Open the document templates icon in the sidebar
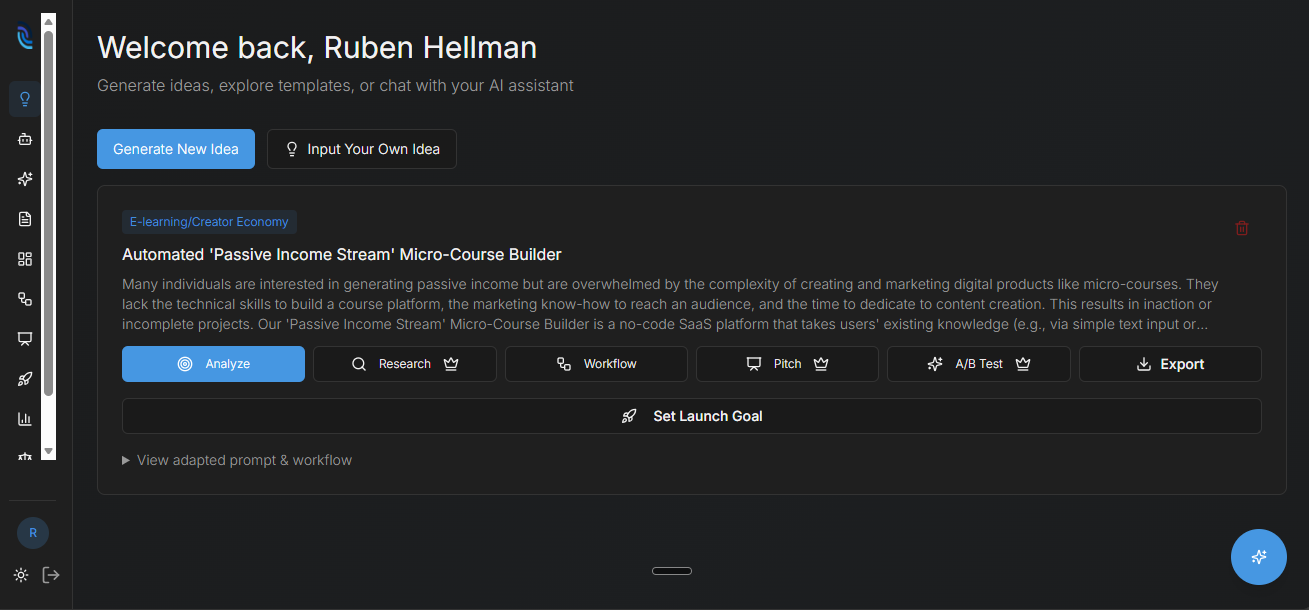 [x=24, y=218]
